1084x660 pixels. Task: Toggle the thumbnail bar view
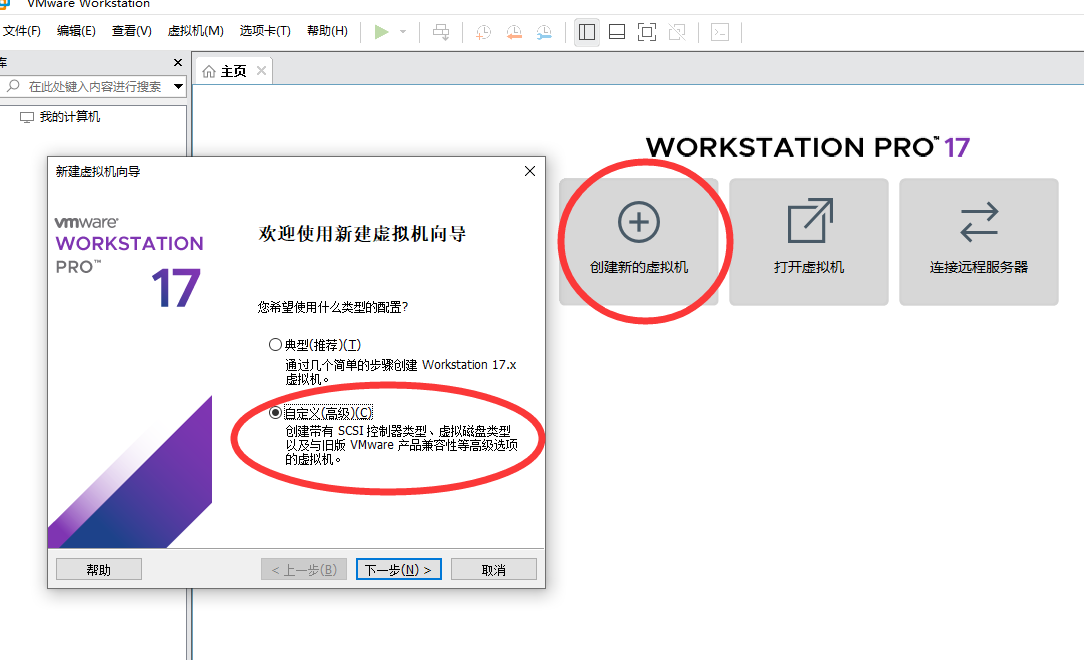click(x=616, y=31)
